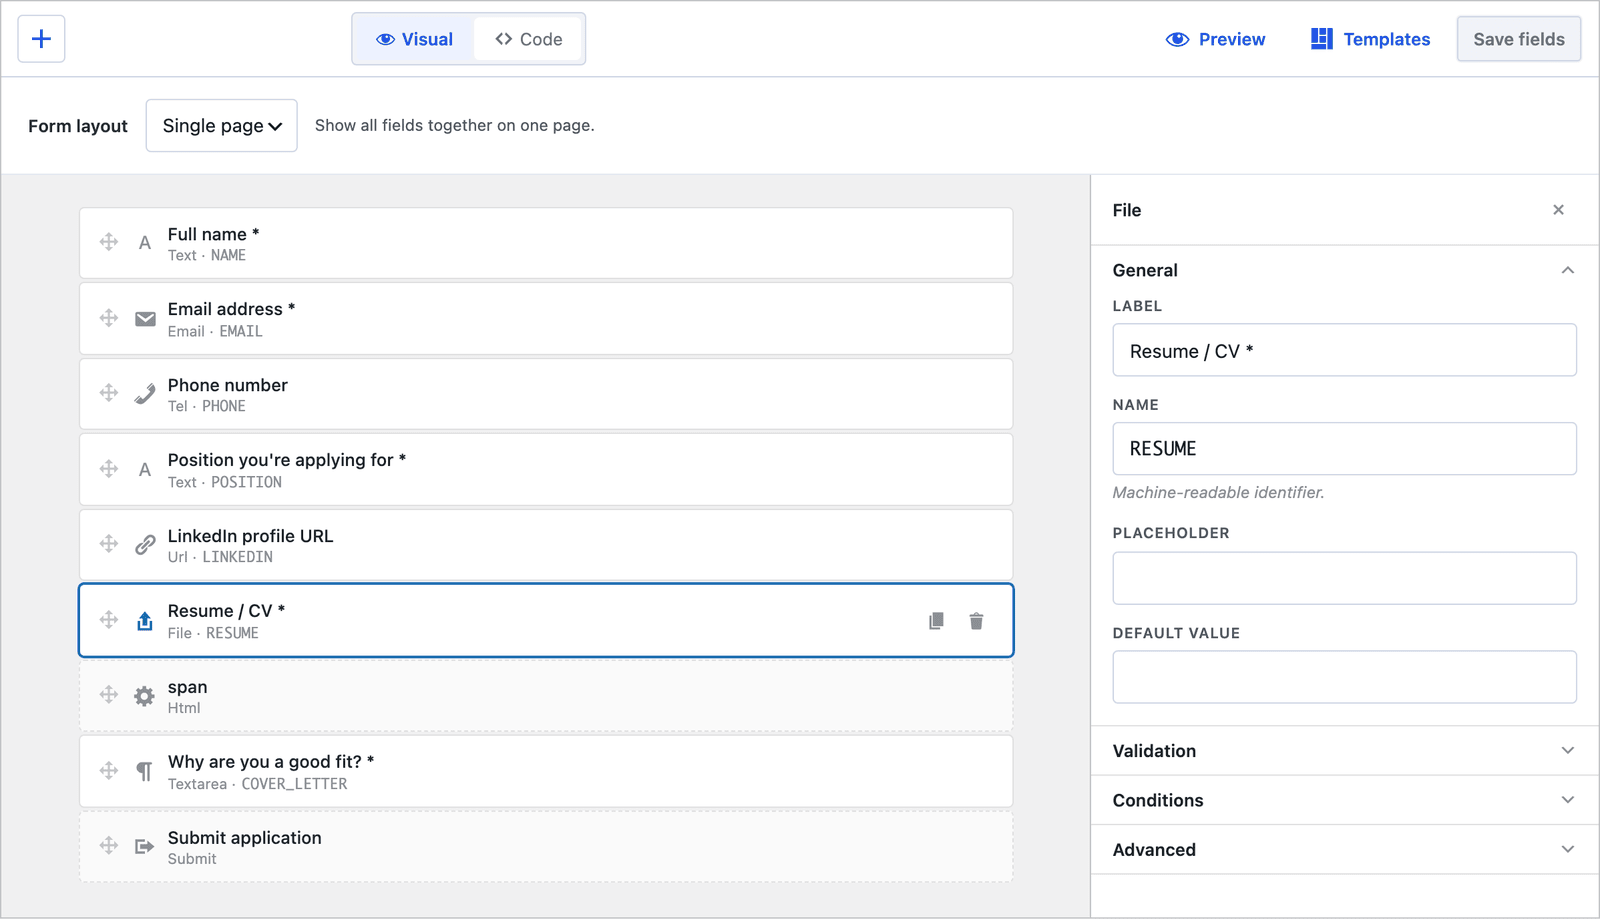Image resolution: width=1600 pixels, height=920 pixels.
Task: Click telephone icon of Phone number field
Action: pyautogui.click(x=145, y=394)
